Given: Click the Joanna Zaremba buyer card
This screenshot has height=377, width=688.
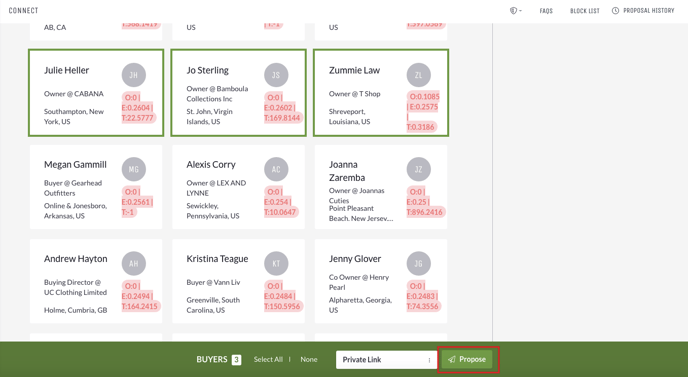Looking at the screenshot, I should [381, 187].
